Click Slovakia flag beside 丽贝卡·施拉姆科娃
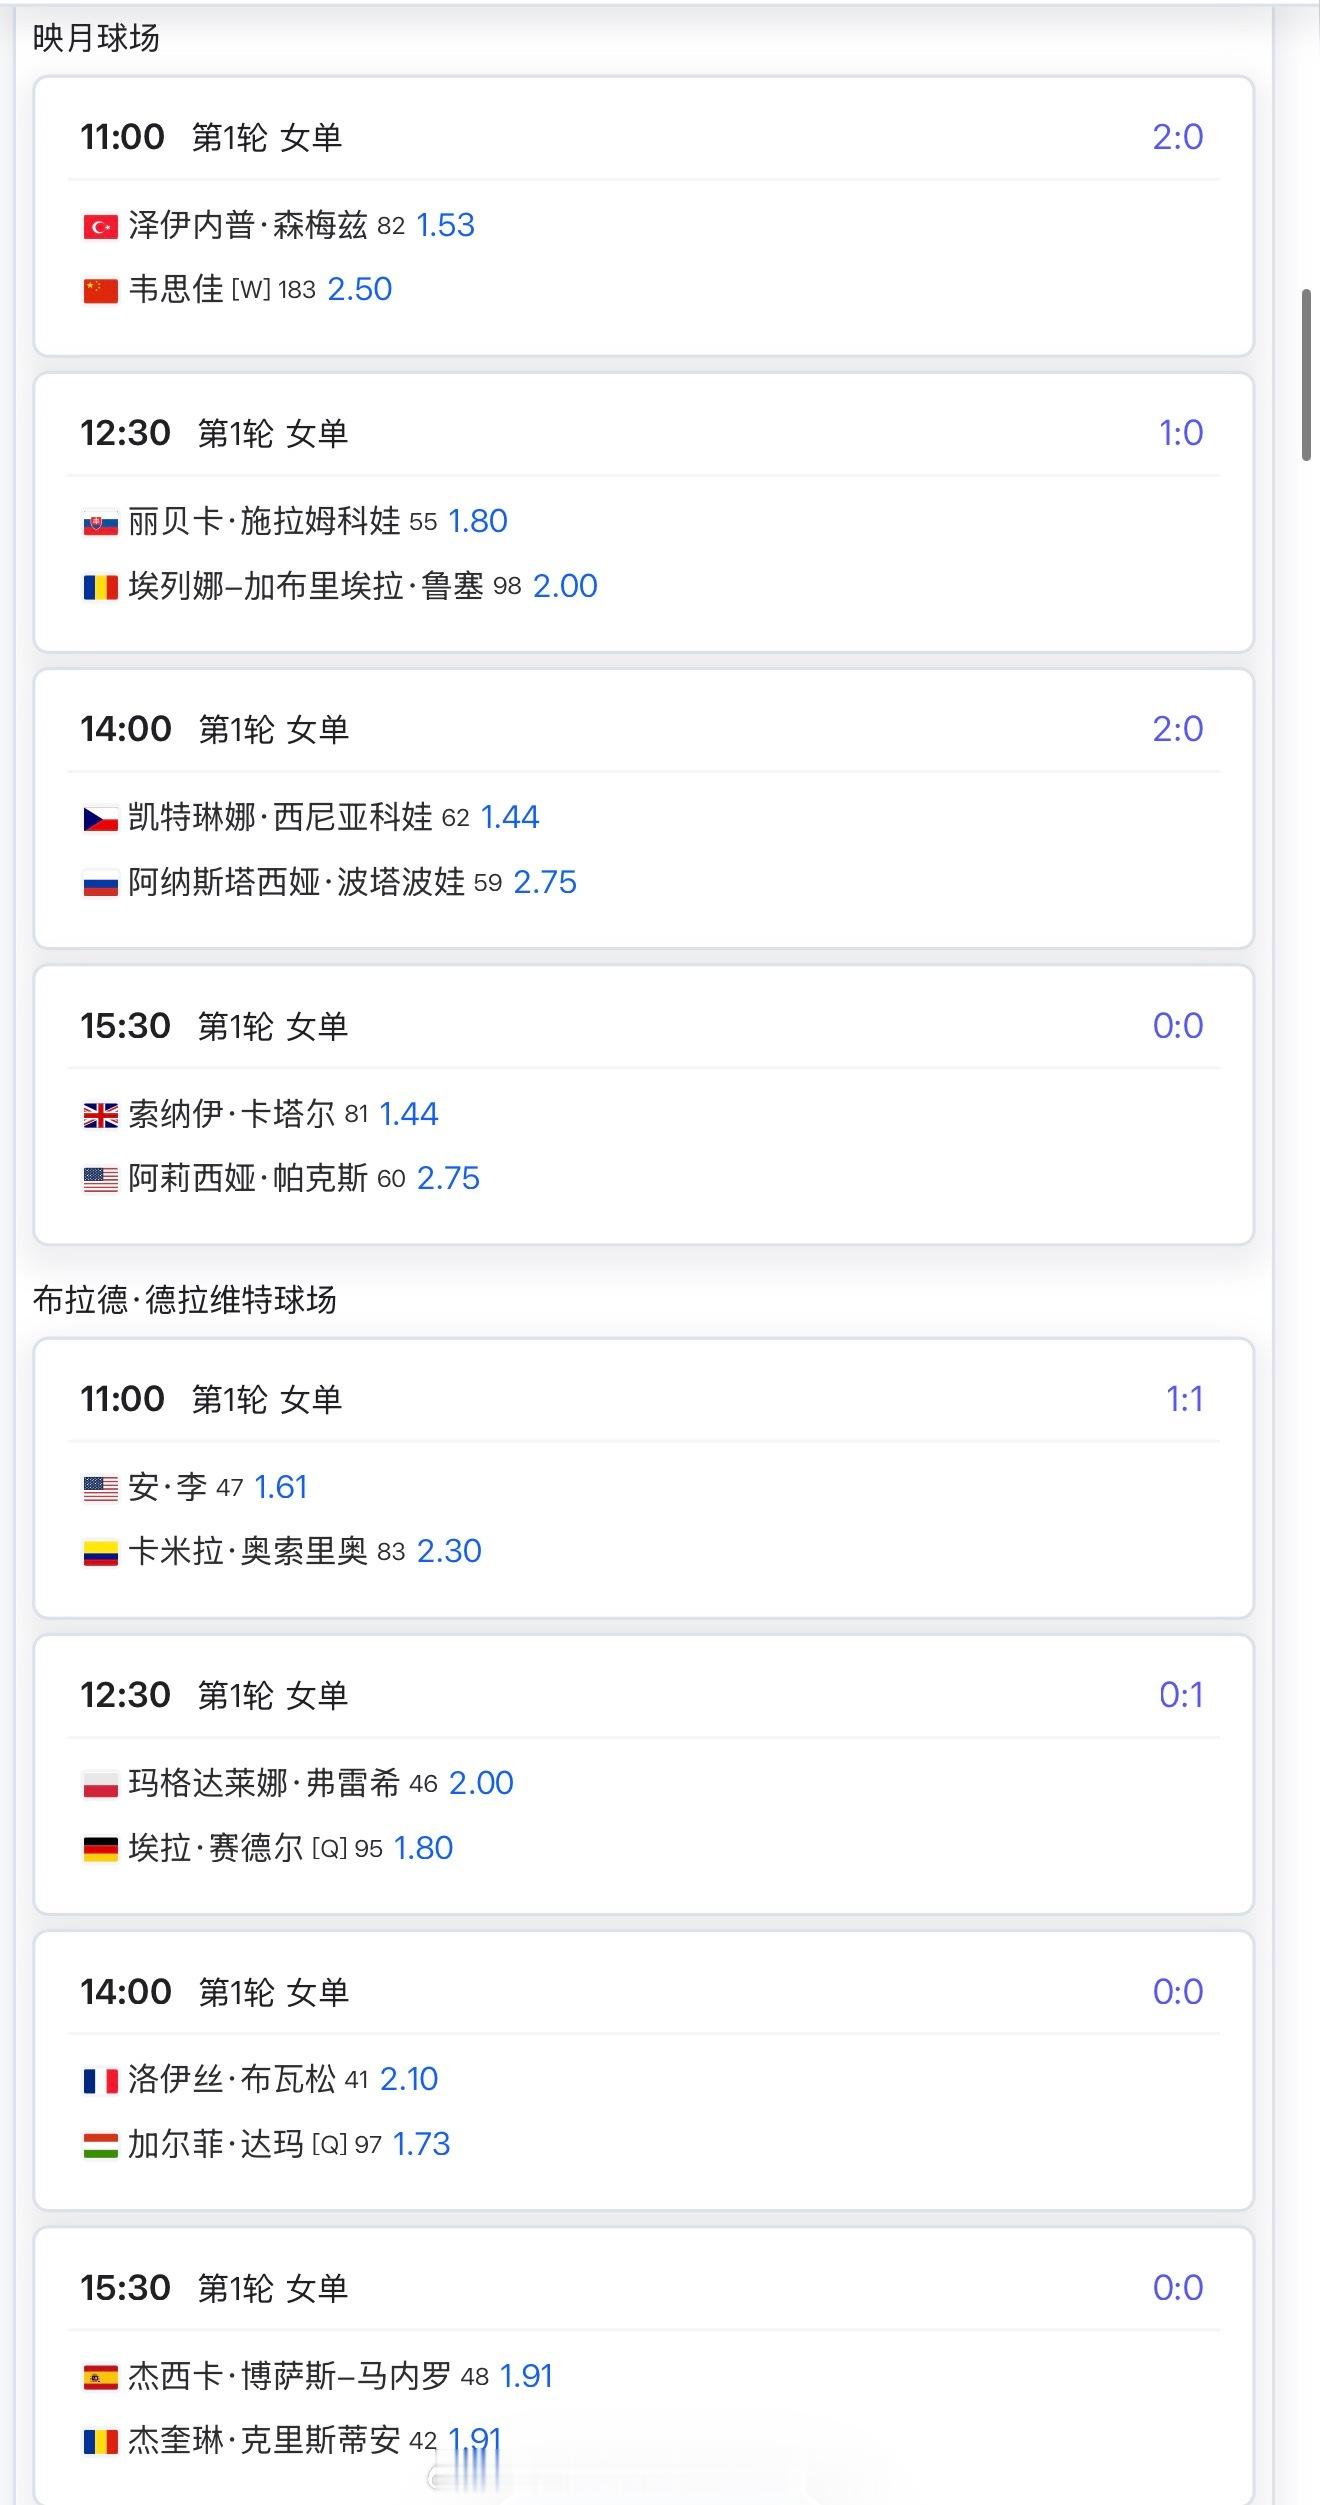 pyautogui.click(x=100, y=523)
